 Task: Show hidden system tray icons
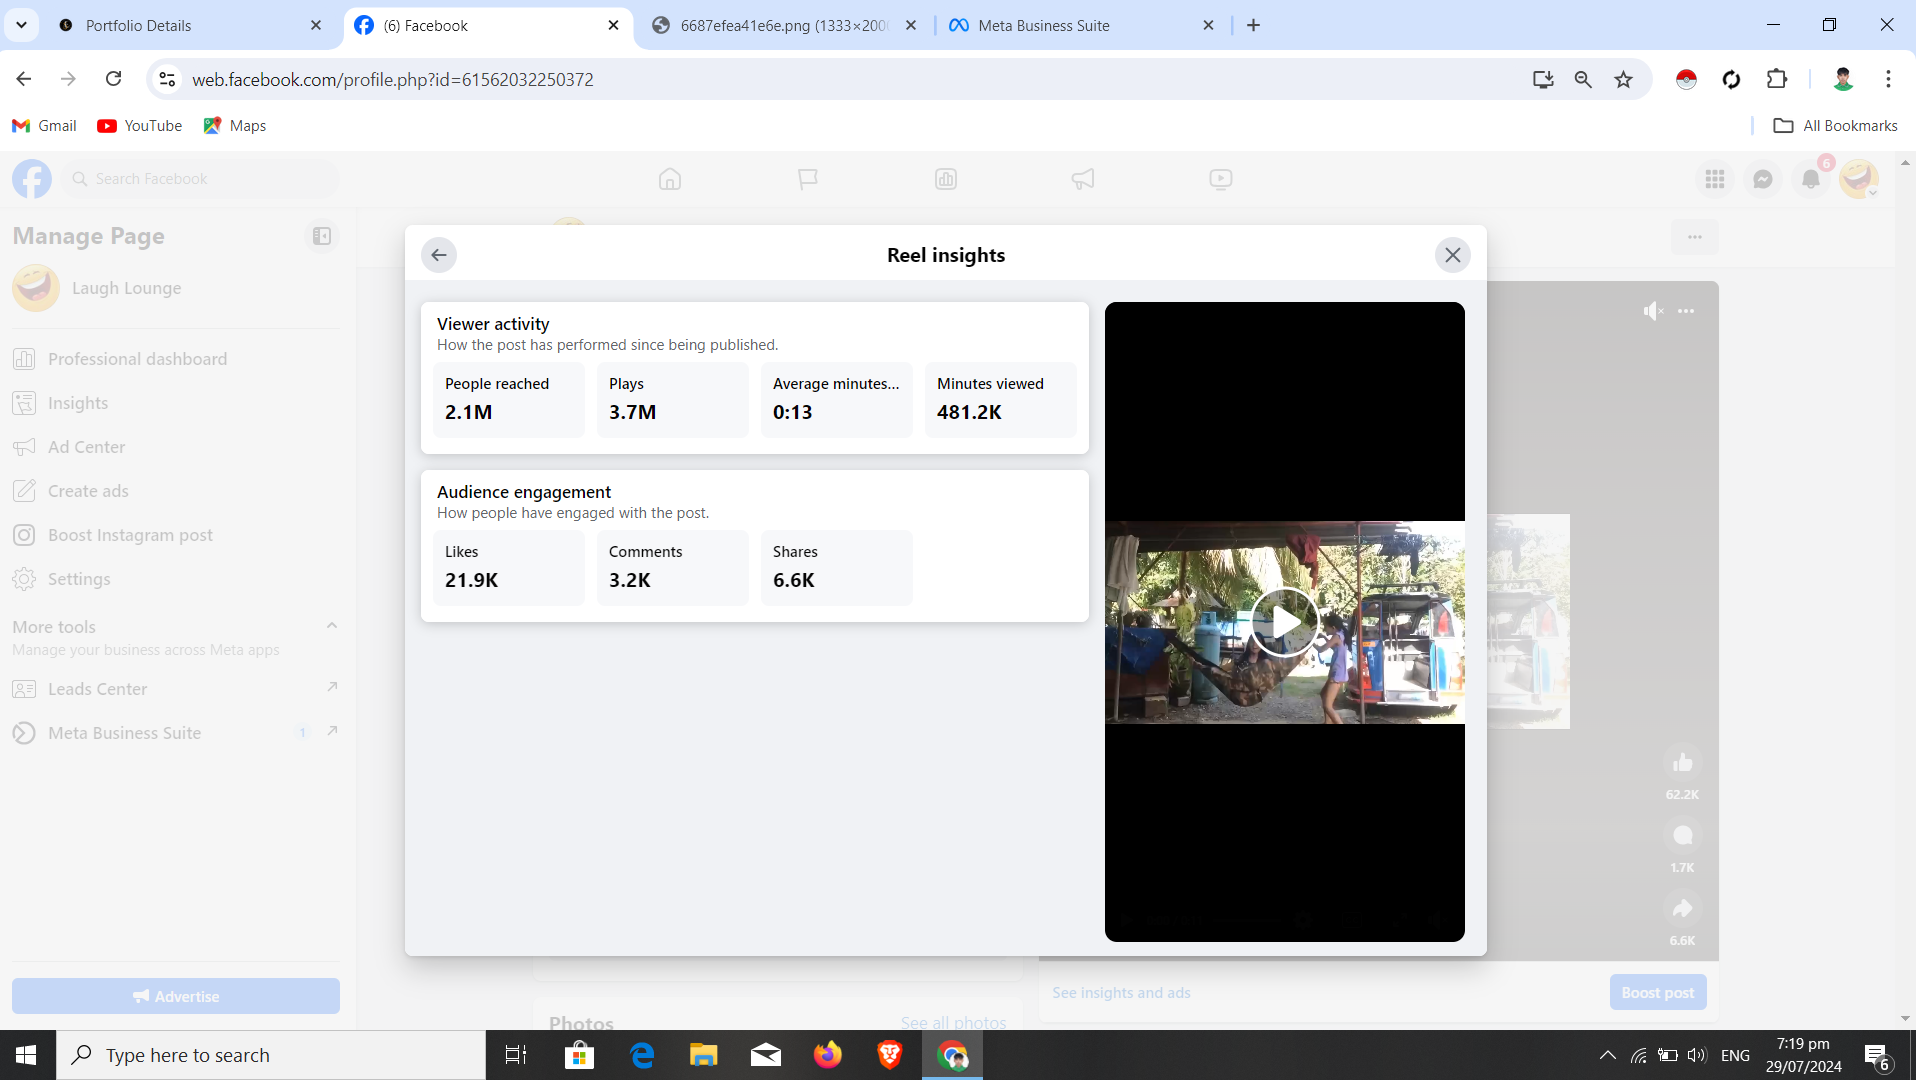pos(1607,1055)
